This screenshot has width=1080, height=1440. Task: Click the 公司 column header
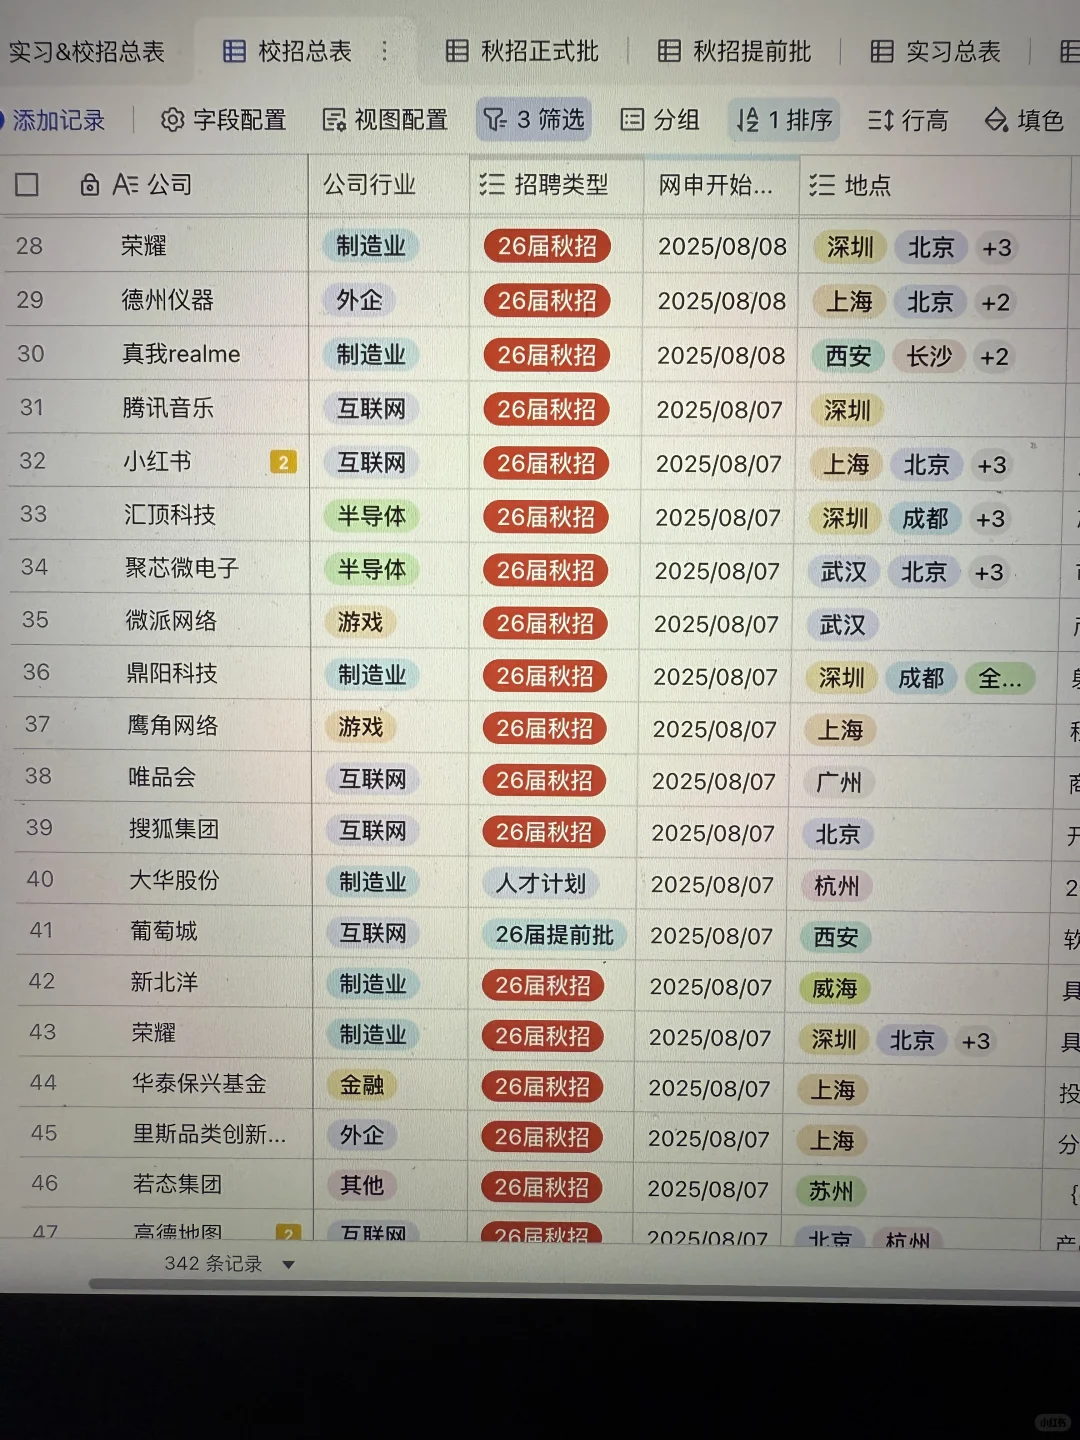point(154,185)
